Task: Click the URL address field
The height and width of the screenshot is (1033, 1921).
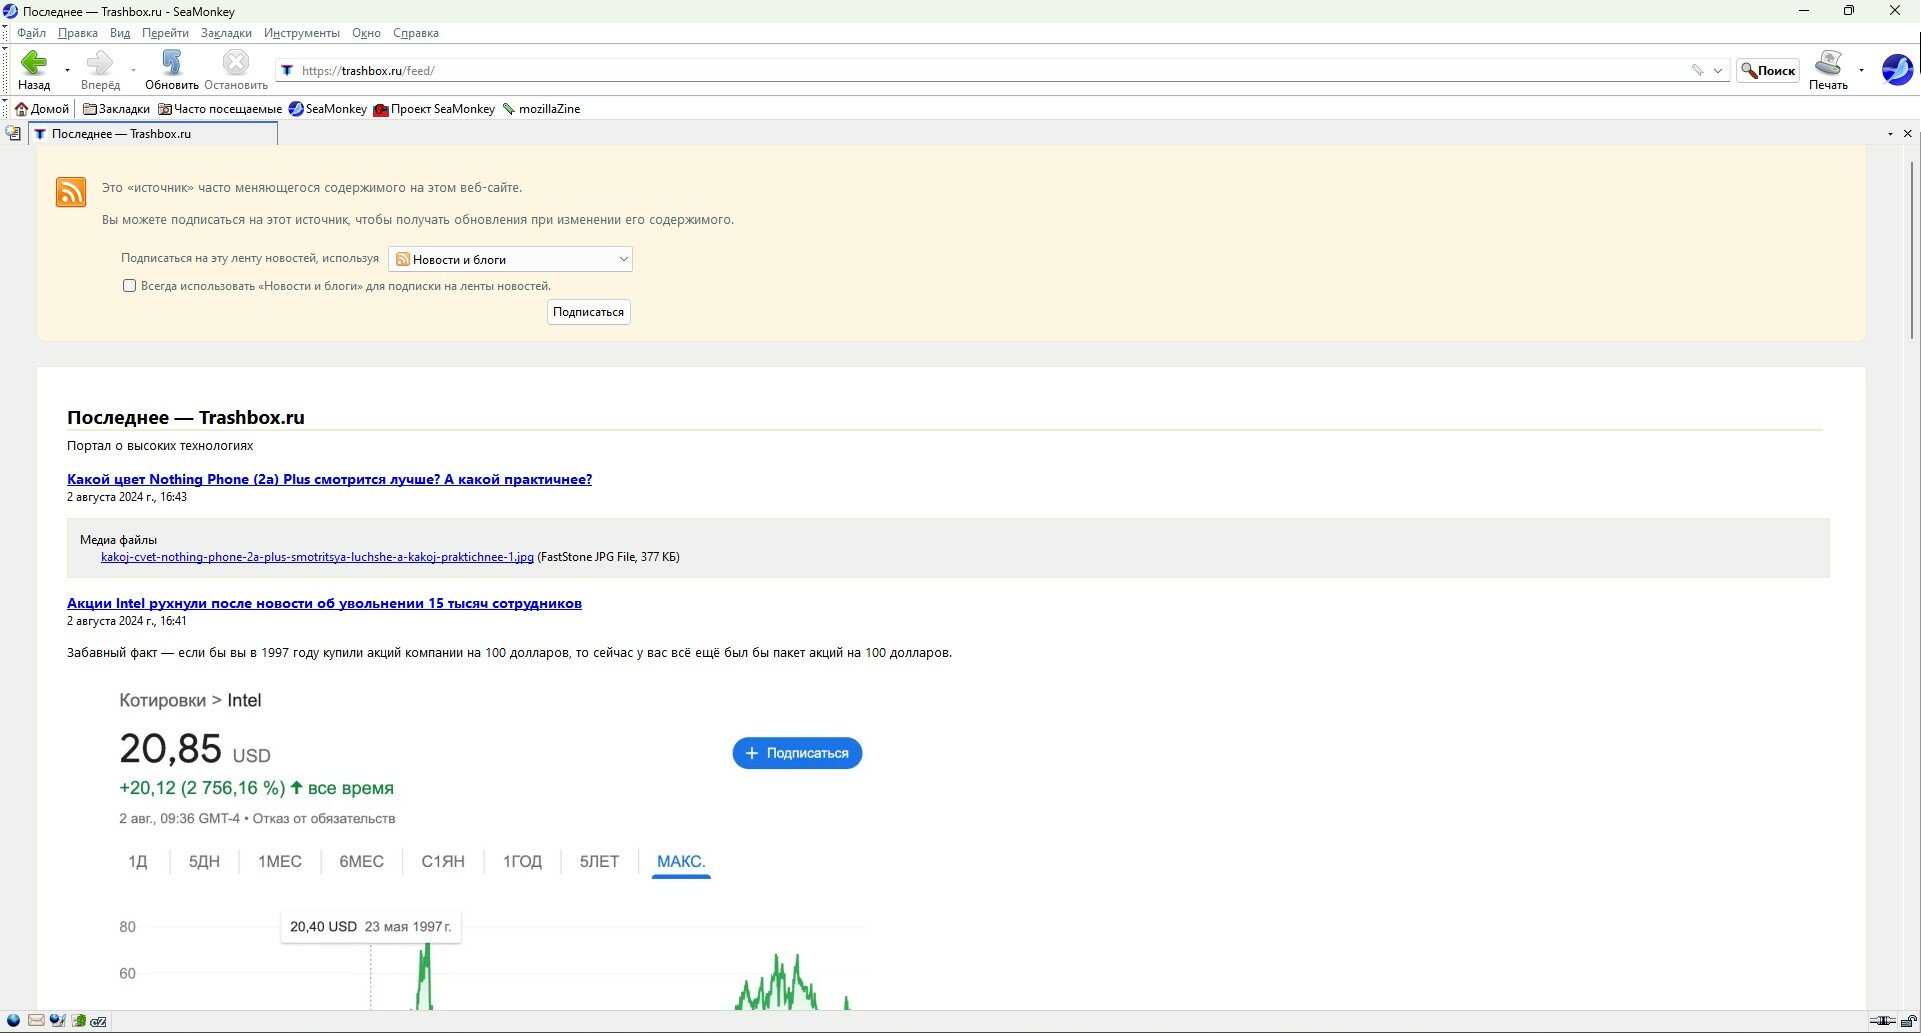Action: [990, 70]
